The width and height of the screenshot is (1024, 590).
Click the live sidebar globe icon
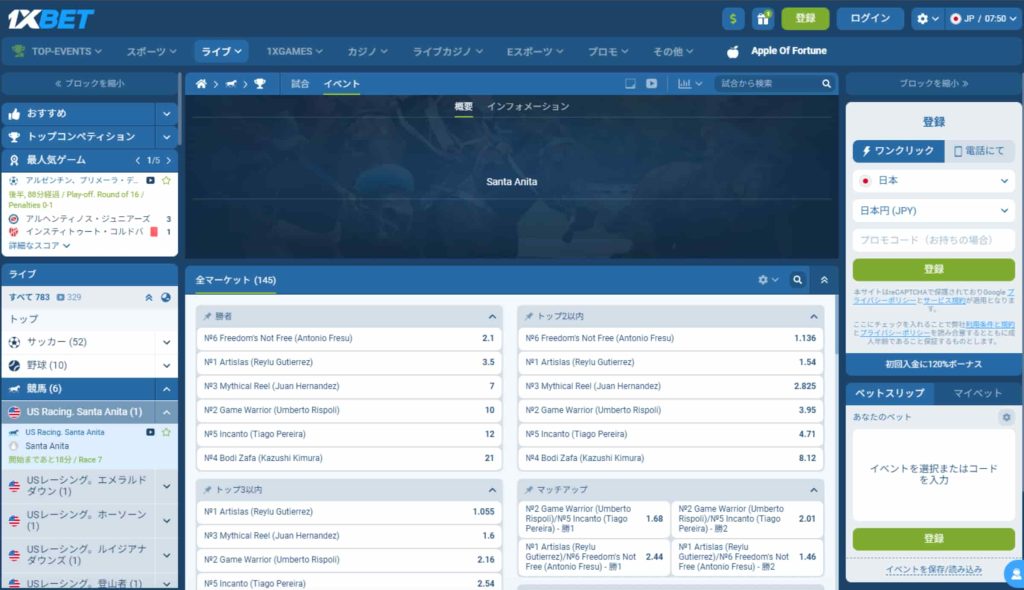tap(166, 297)
